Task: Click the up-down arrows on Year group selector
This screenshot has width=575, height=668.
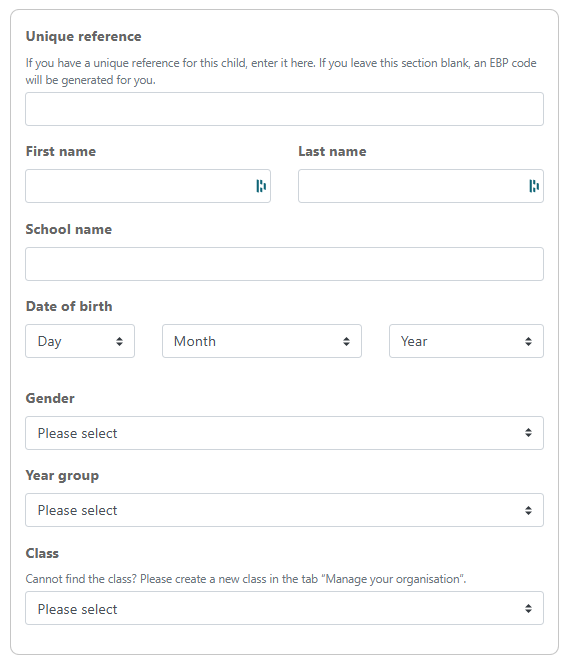Action: point(528,510)
